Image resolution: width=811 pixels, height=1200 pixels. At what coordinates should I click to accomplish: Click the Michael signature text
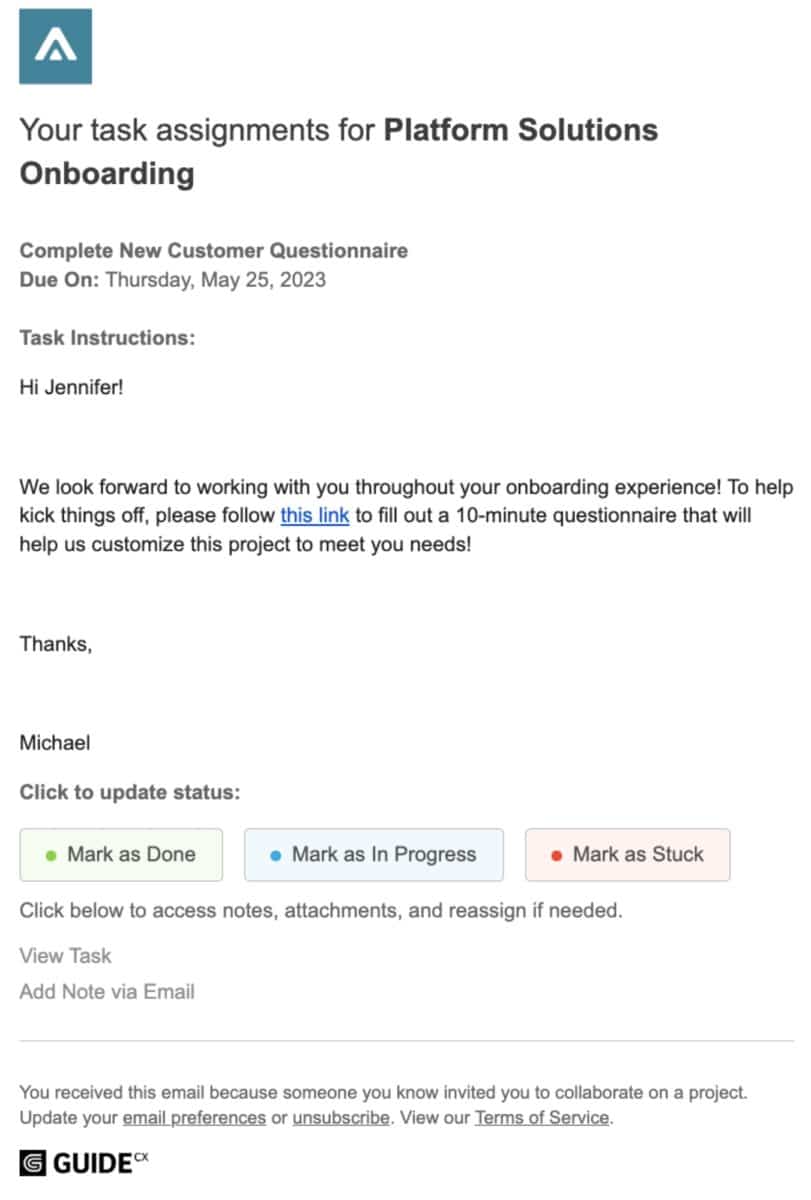click(x=54, y=743)
